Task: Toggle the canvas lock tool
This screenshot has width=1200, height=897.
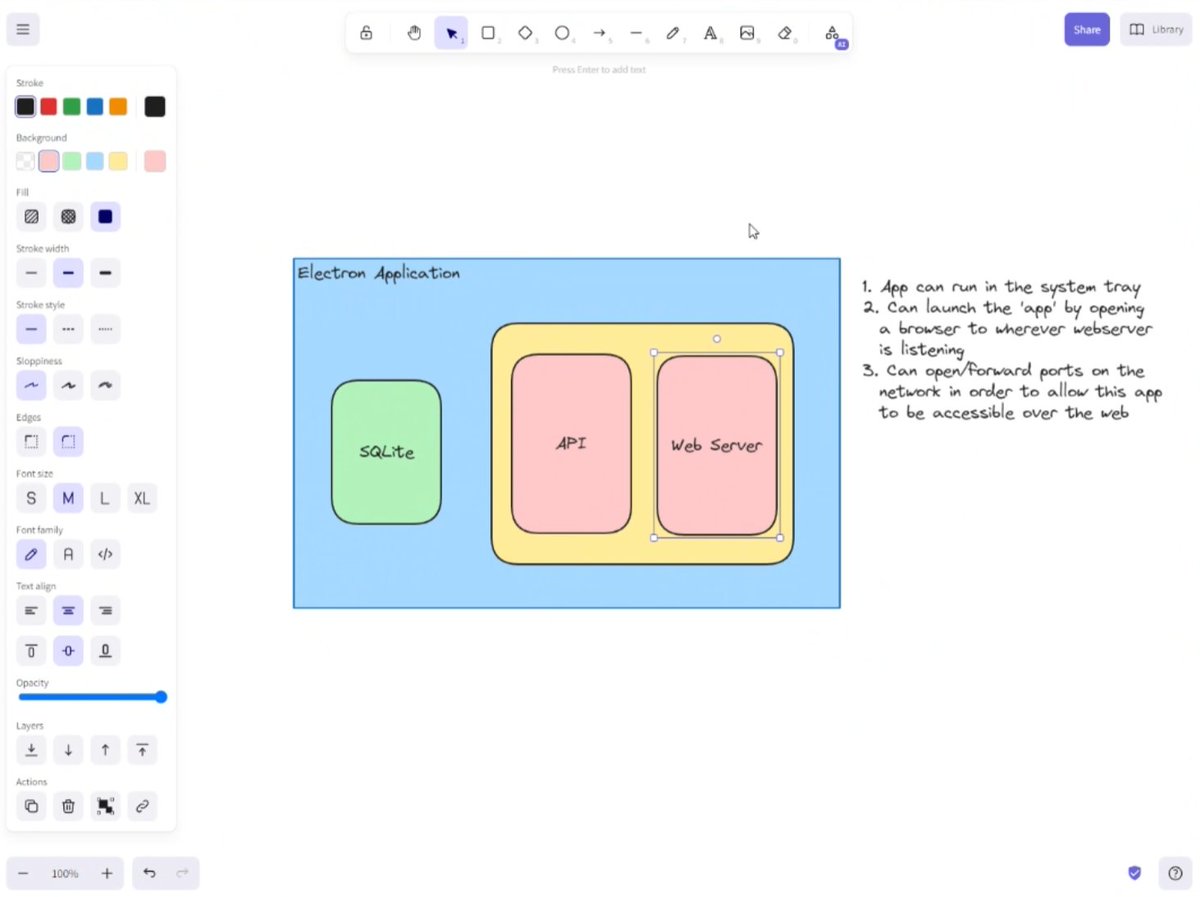Action: tap(366, 33)
